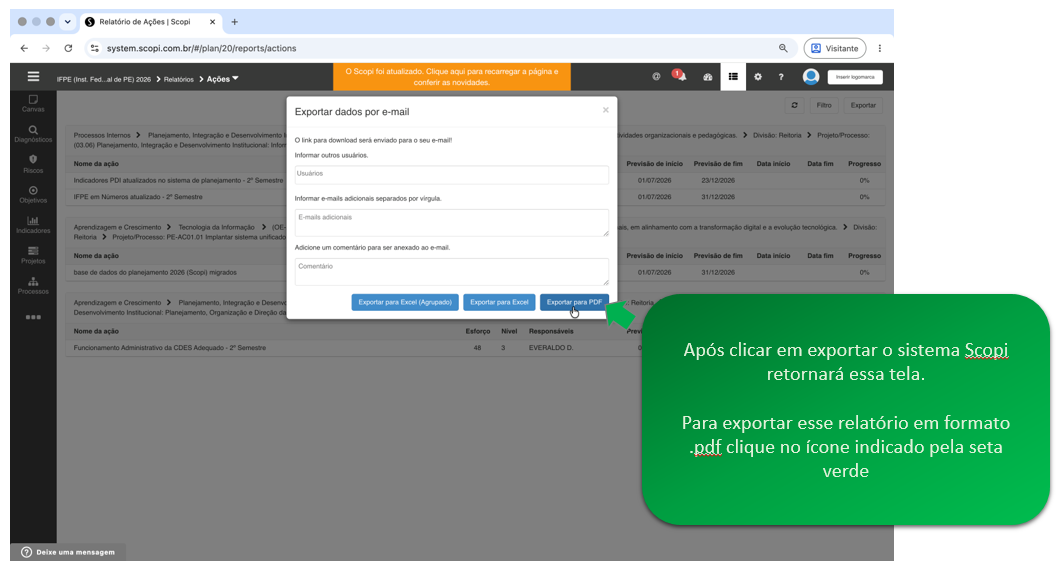Focus the Usuários input field
The image size is (1061, 581).
pos(451,175)
